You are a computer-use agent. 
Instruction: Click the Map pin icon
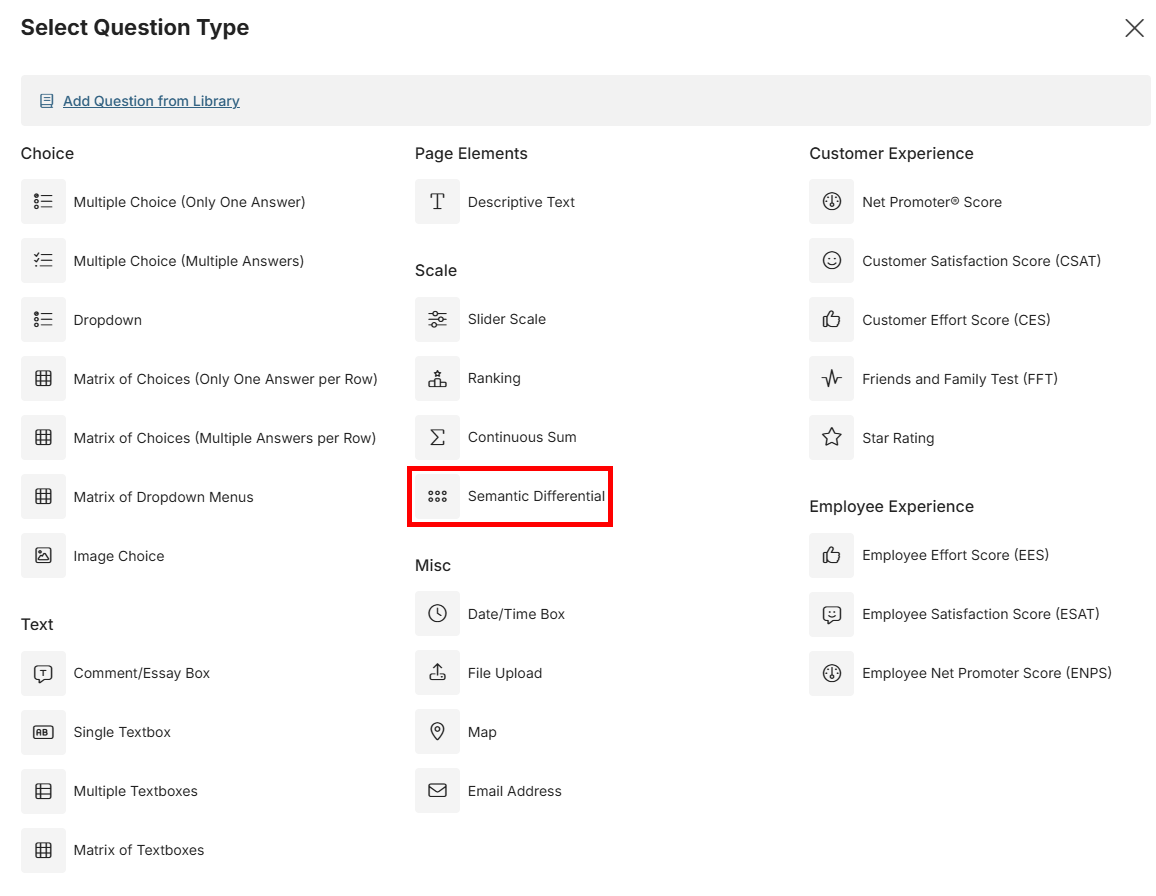(x=437, y=732)
